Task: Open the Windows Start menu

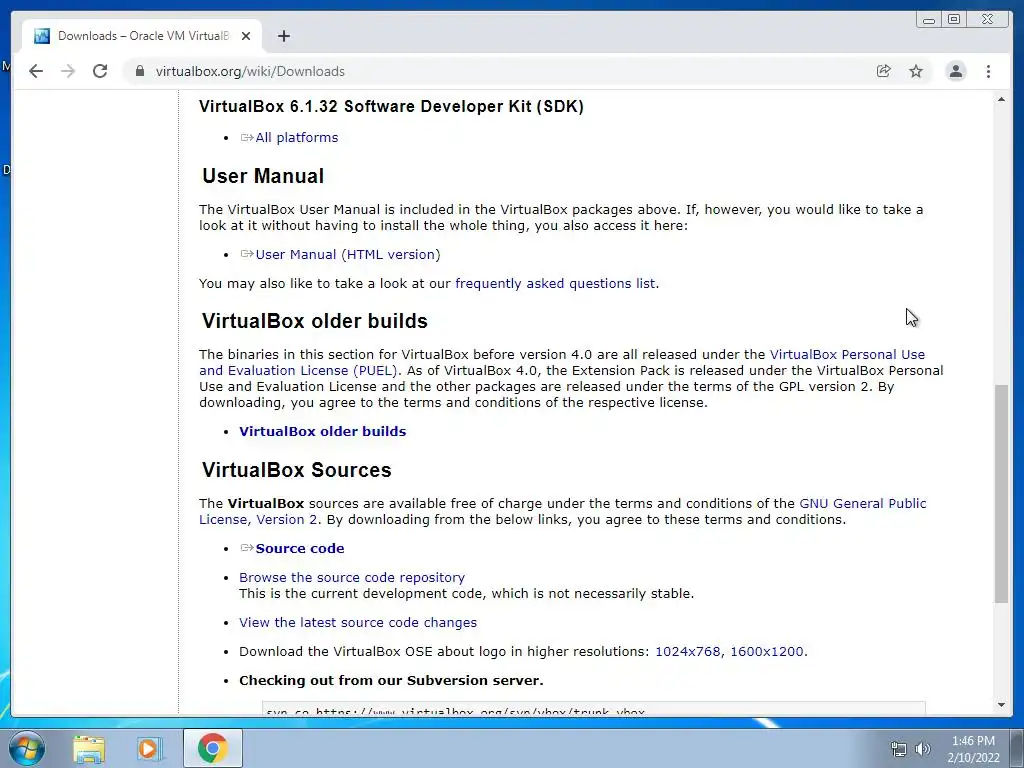Action: coord(27,748)
